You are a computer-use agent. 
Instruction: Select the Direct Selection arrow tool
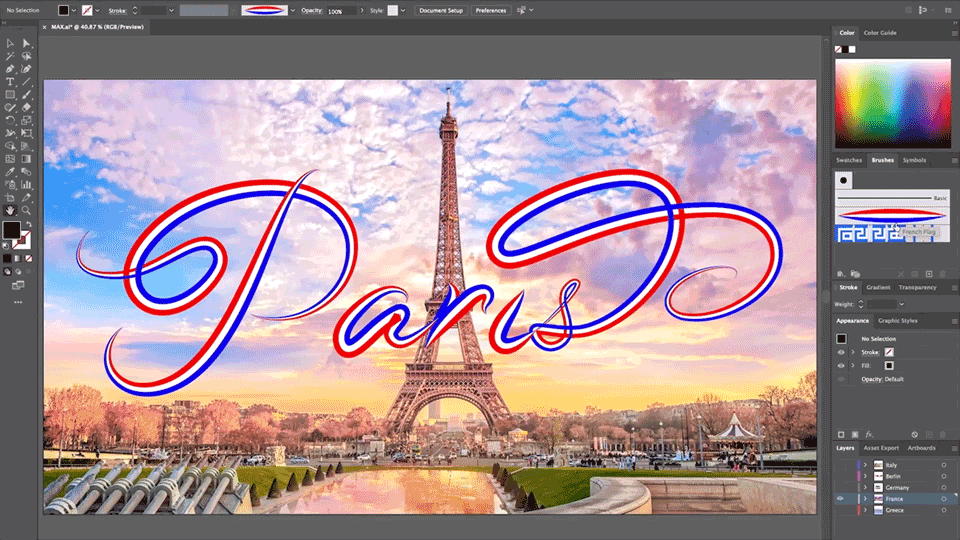(x=26, y=43)
